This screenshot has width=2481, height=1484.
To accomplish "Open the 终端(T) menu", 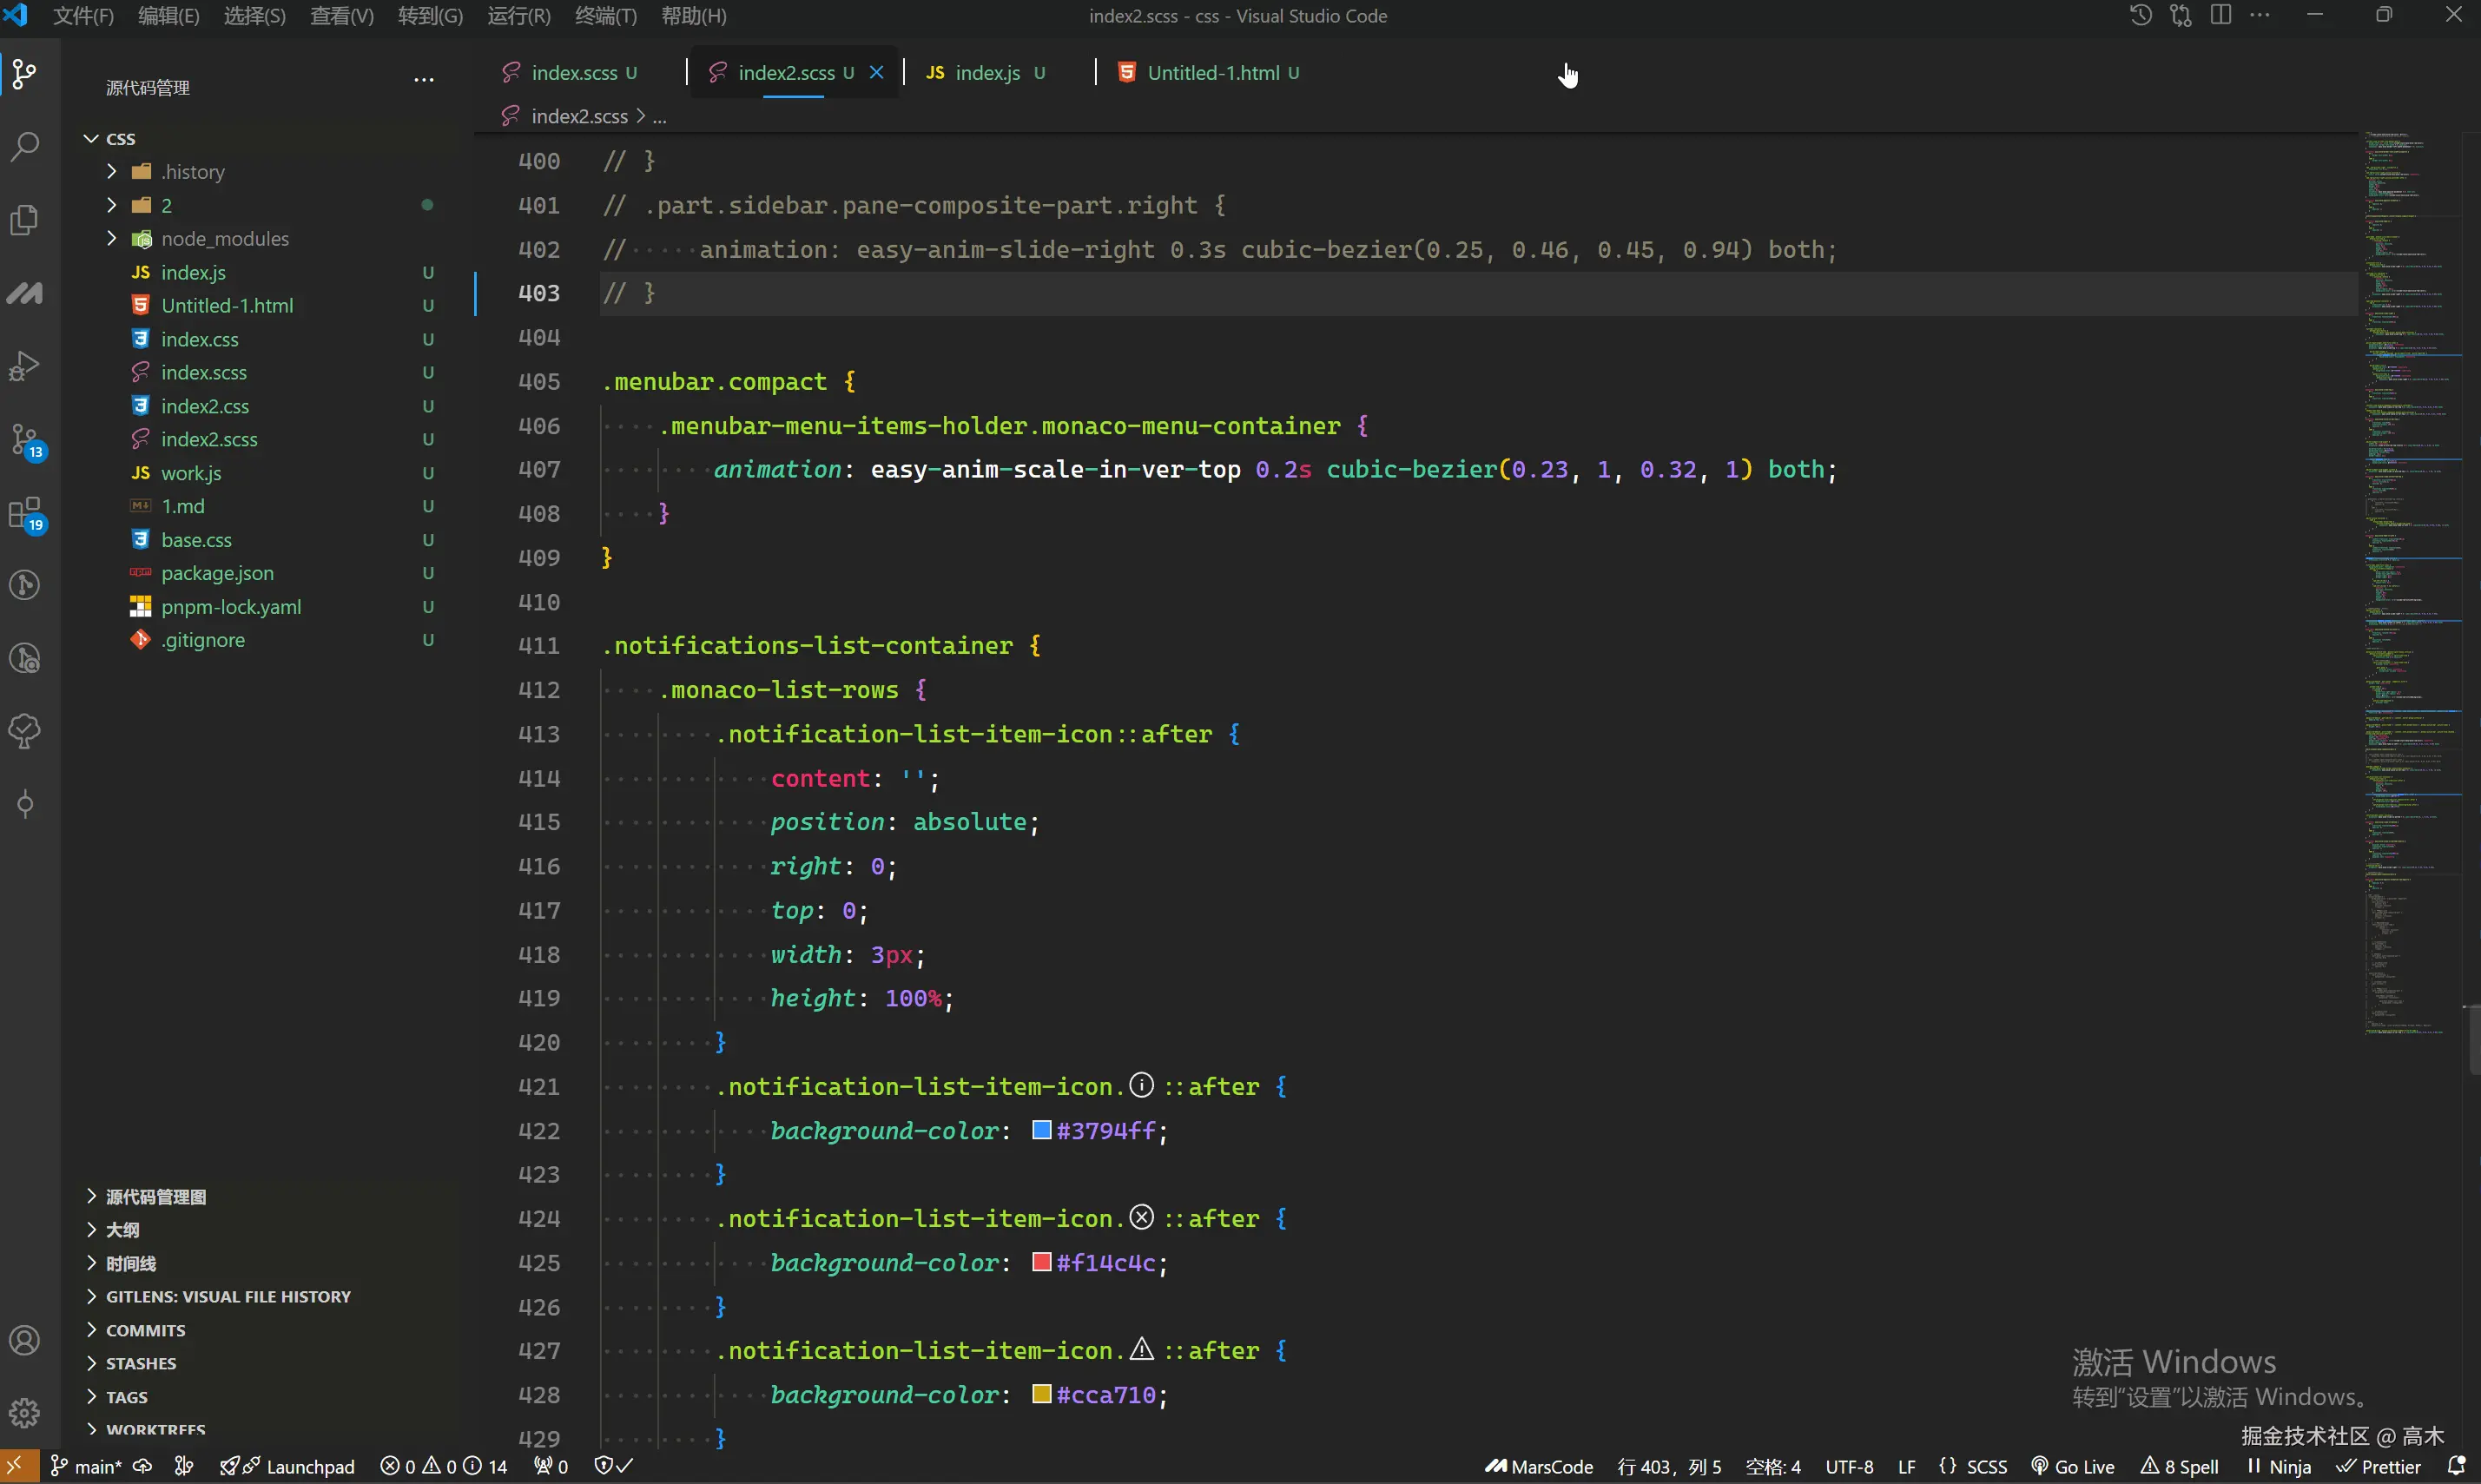I will 605,16.
